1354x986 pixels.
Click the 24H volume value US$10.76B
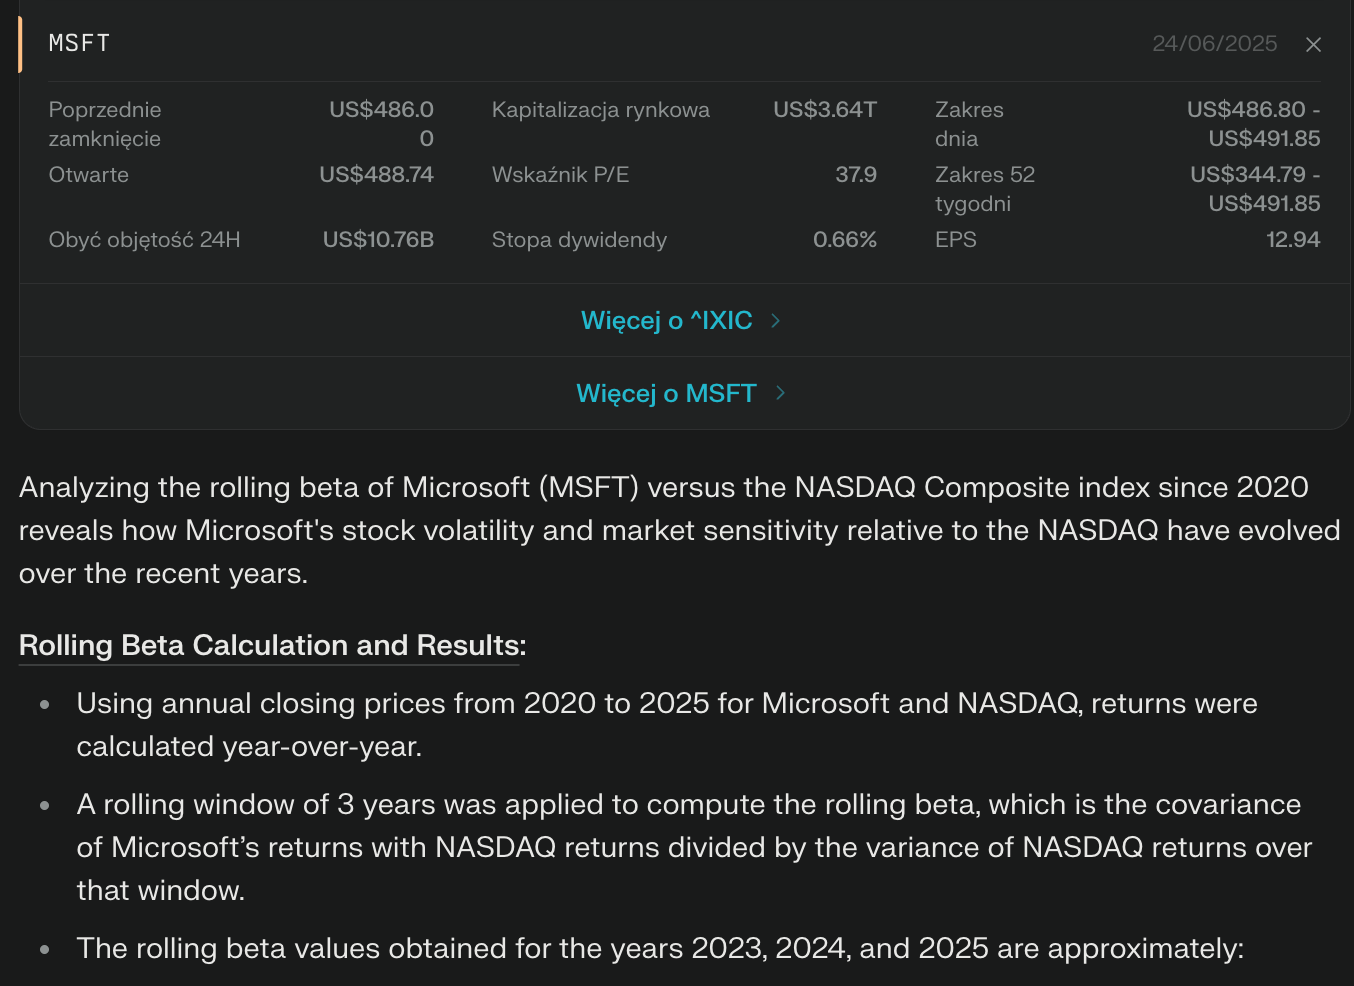pyautogui.click(x=378, y=240)
